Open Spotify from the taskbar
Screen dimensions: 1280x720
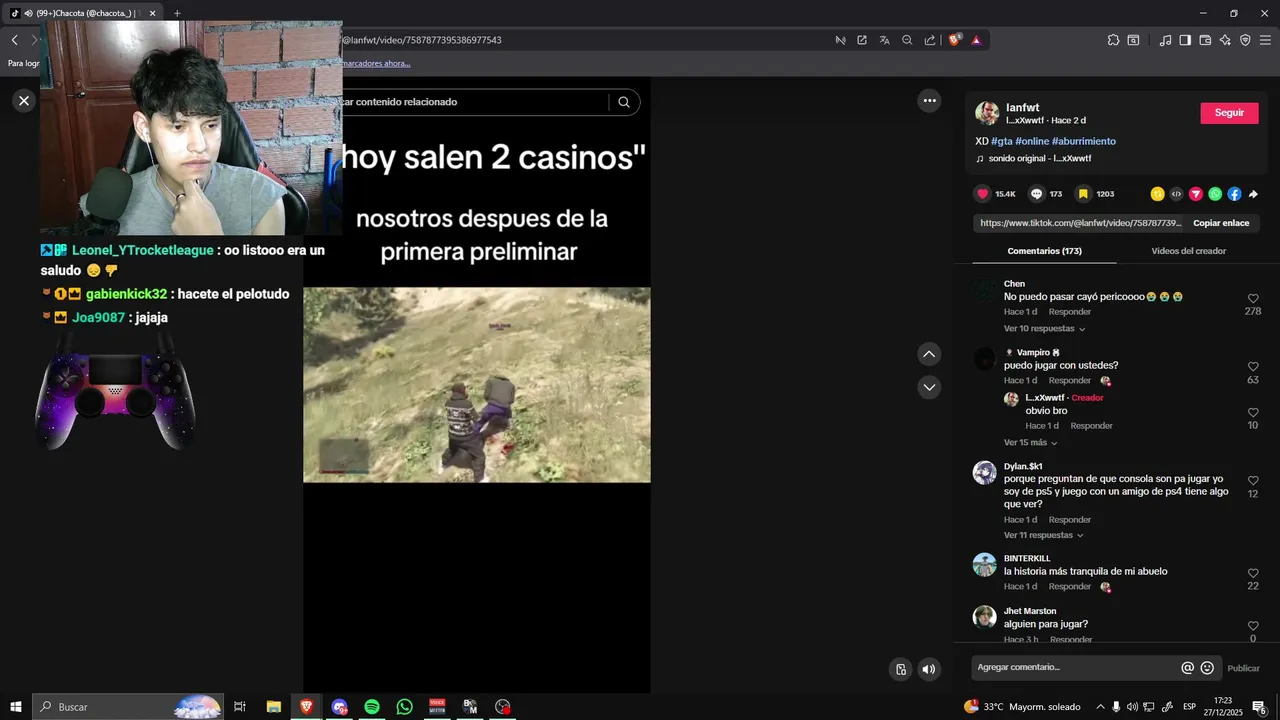point(372,707)
